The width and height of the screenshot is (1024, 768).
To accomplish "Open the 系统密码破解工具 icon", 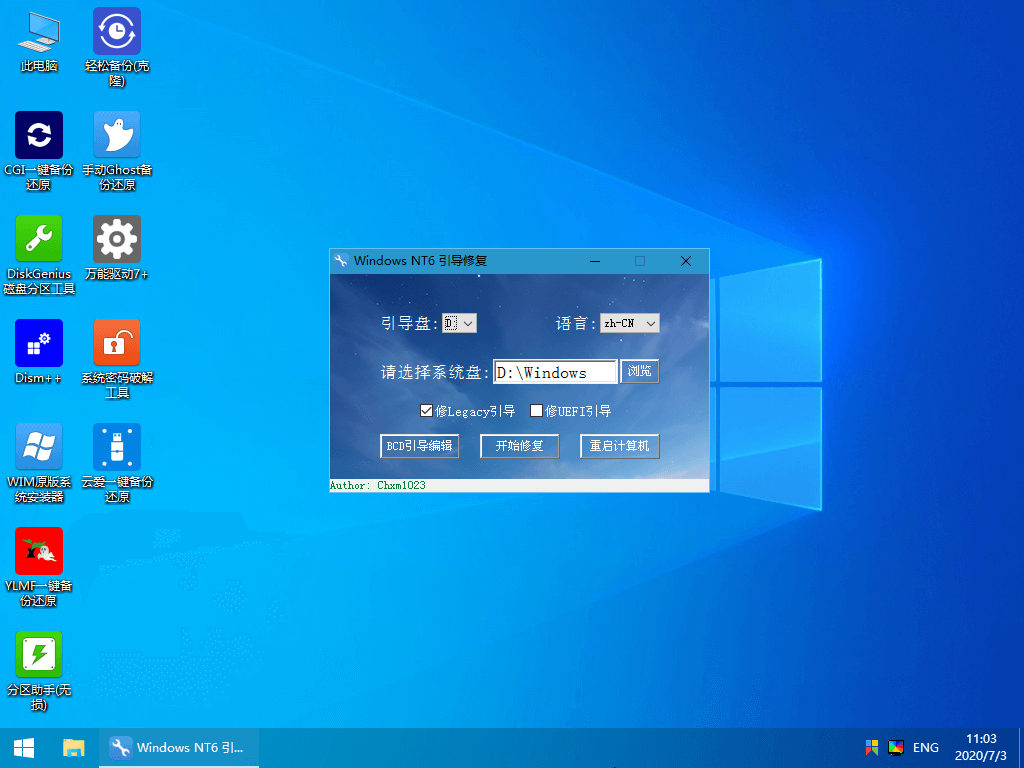I will coord(117,343).
